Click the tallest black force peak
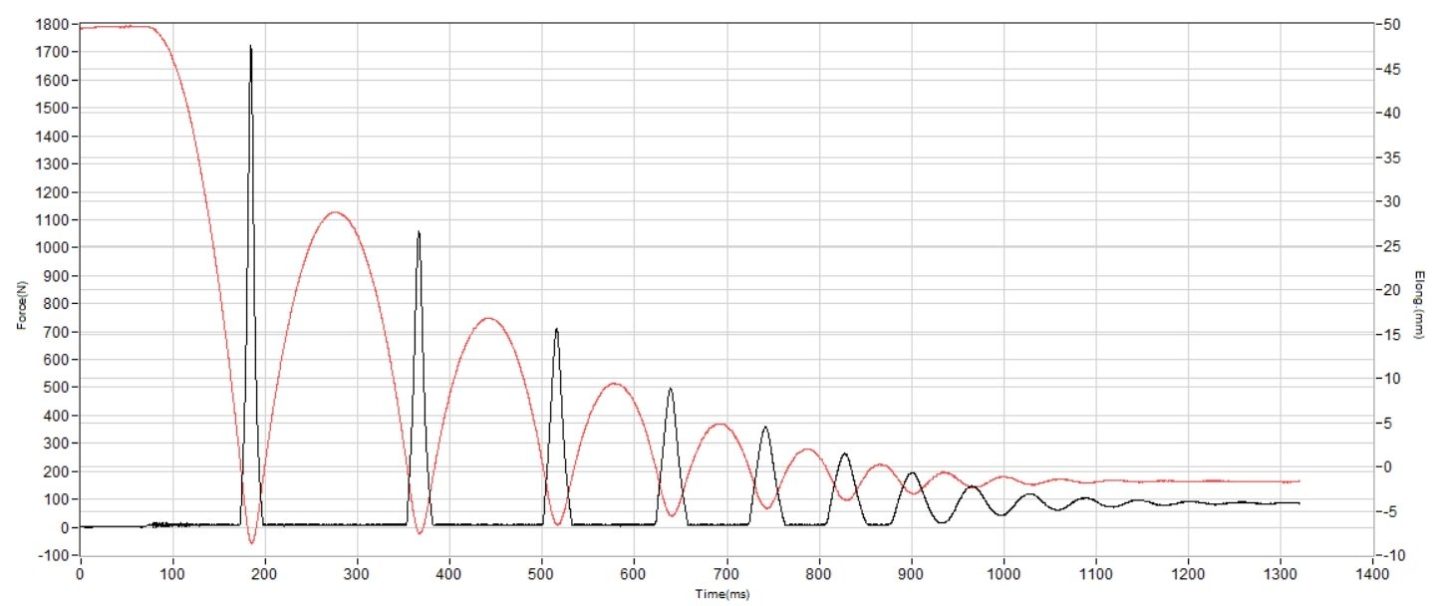Viewport: 1440px width, 606px height. [x=250, y=48]
